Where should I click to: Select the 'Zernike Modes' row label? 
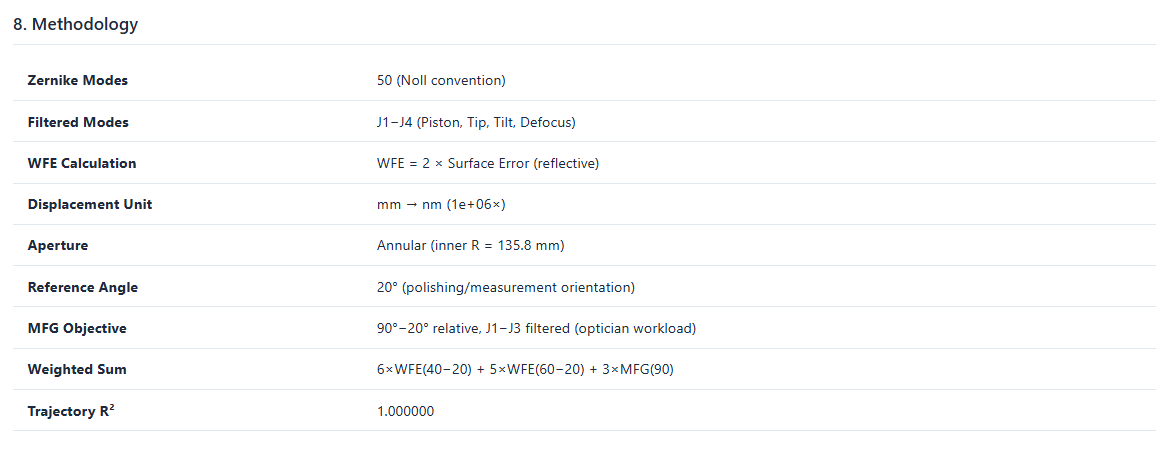coord(78,80)
